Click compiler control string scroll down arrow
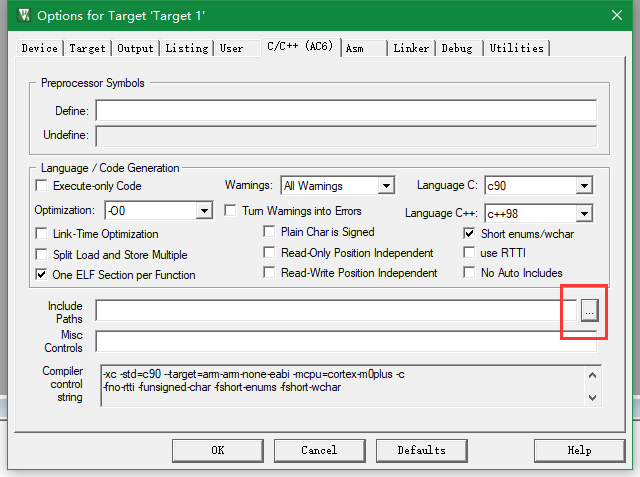The width and height of the screenshot is (640, 477). tap(593, 397)
